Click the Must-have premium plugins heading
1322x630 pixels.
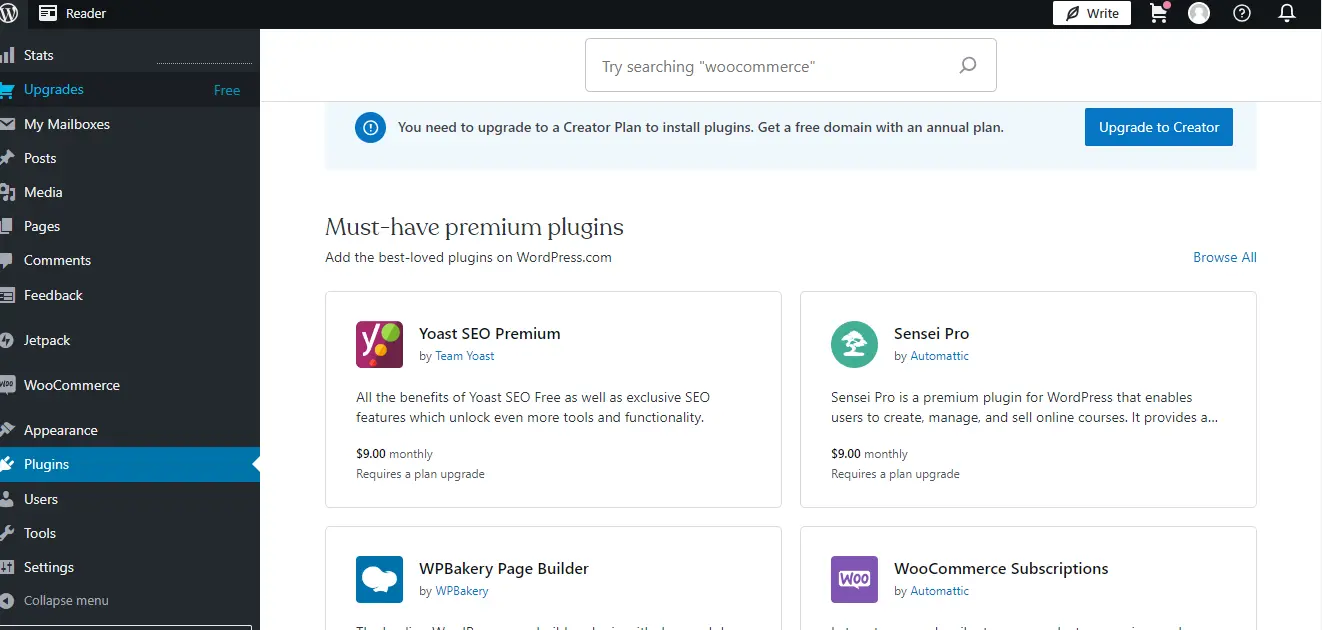coord(474,227)
